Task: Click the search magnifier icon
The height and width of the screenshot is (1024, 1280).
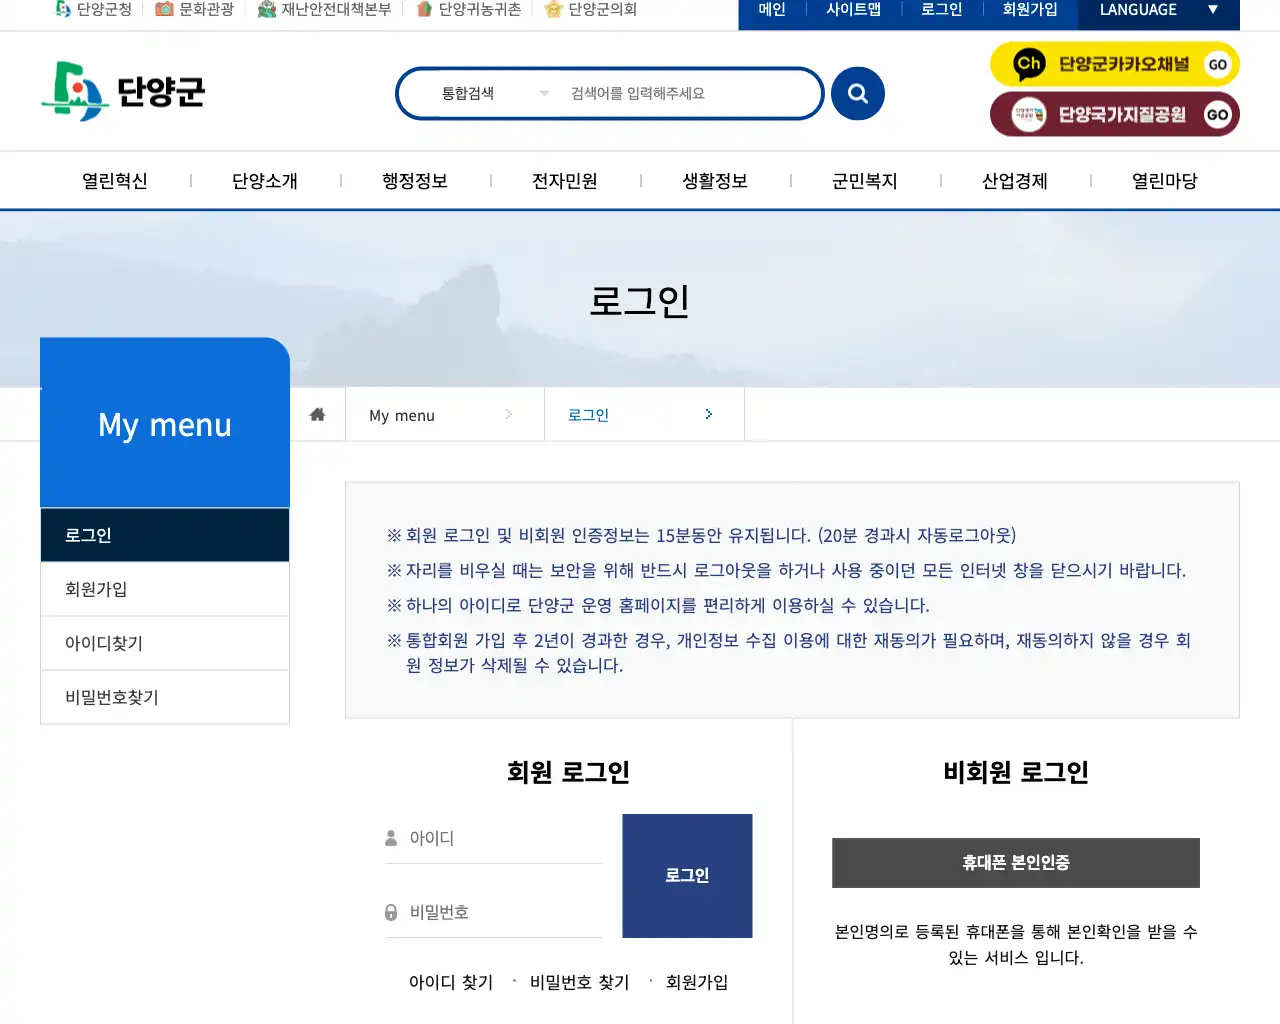Action: click(x=857, y=93)
